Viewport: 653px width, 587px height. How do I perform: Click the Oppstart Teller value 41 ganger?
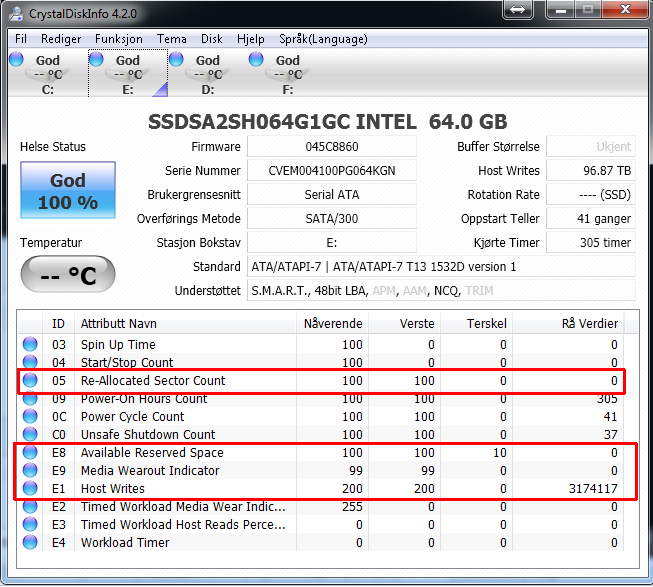591,219
